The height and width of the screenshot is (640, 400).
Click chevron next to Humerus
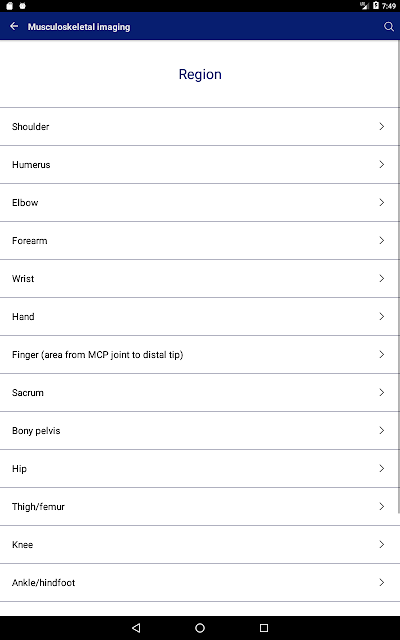tap(382, 164)
